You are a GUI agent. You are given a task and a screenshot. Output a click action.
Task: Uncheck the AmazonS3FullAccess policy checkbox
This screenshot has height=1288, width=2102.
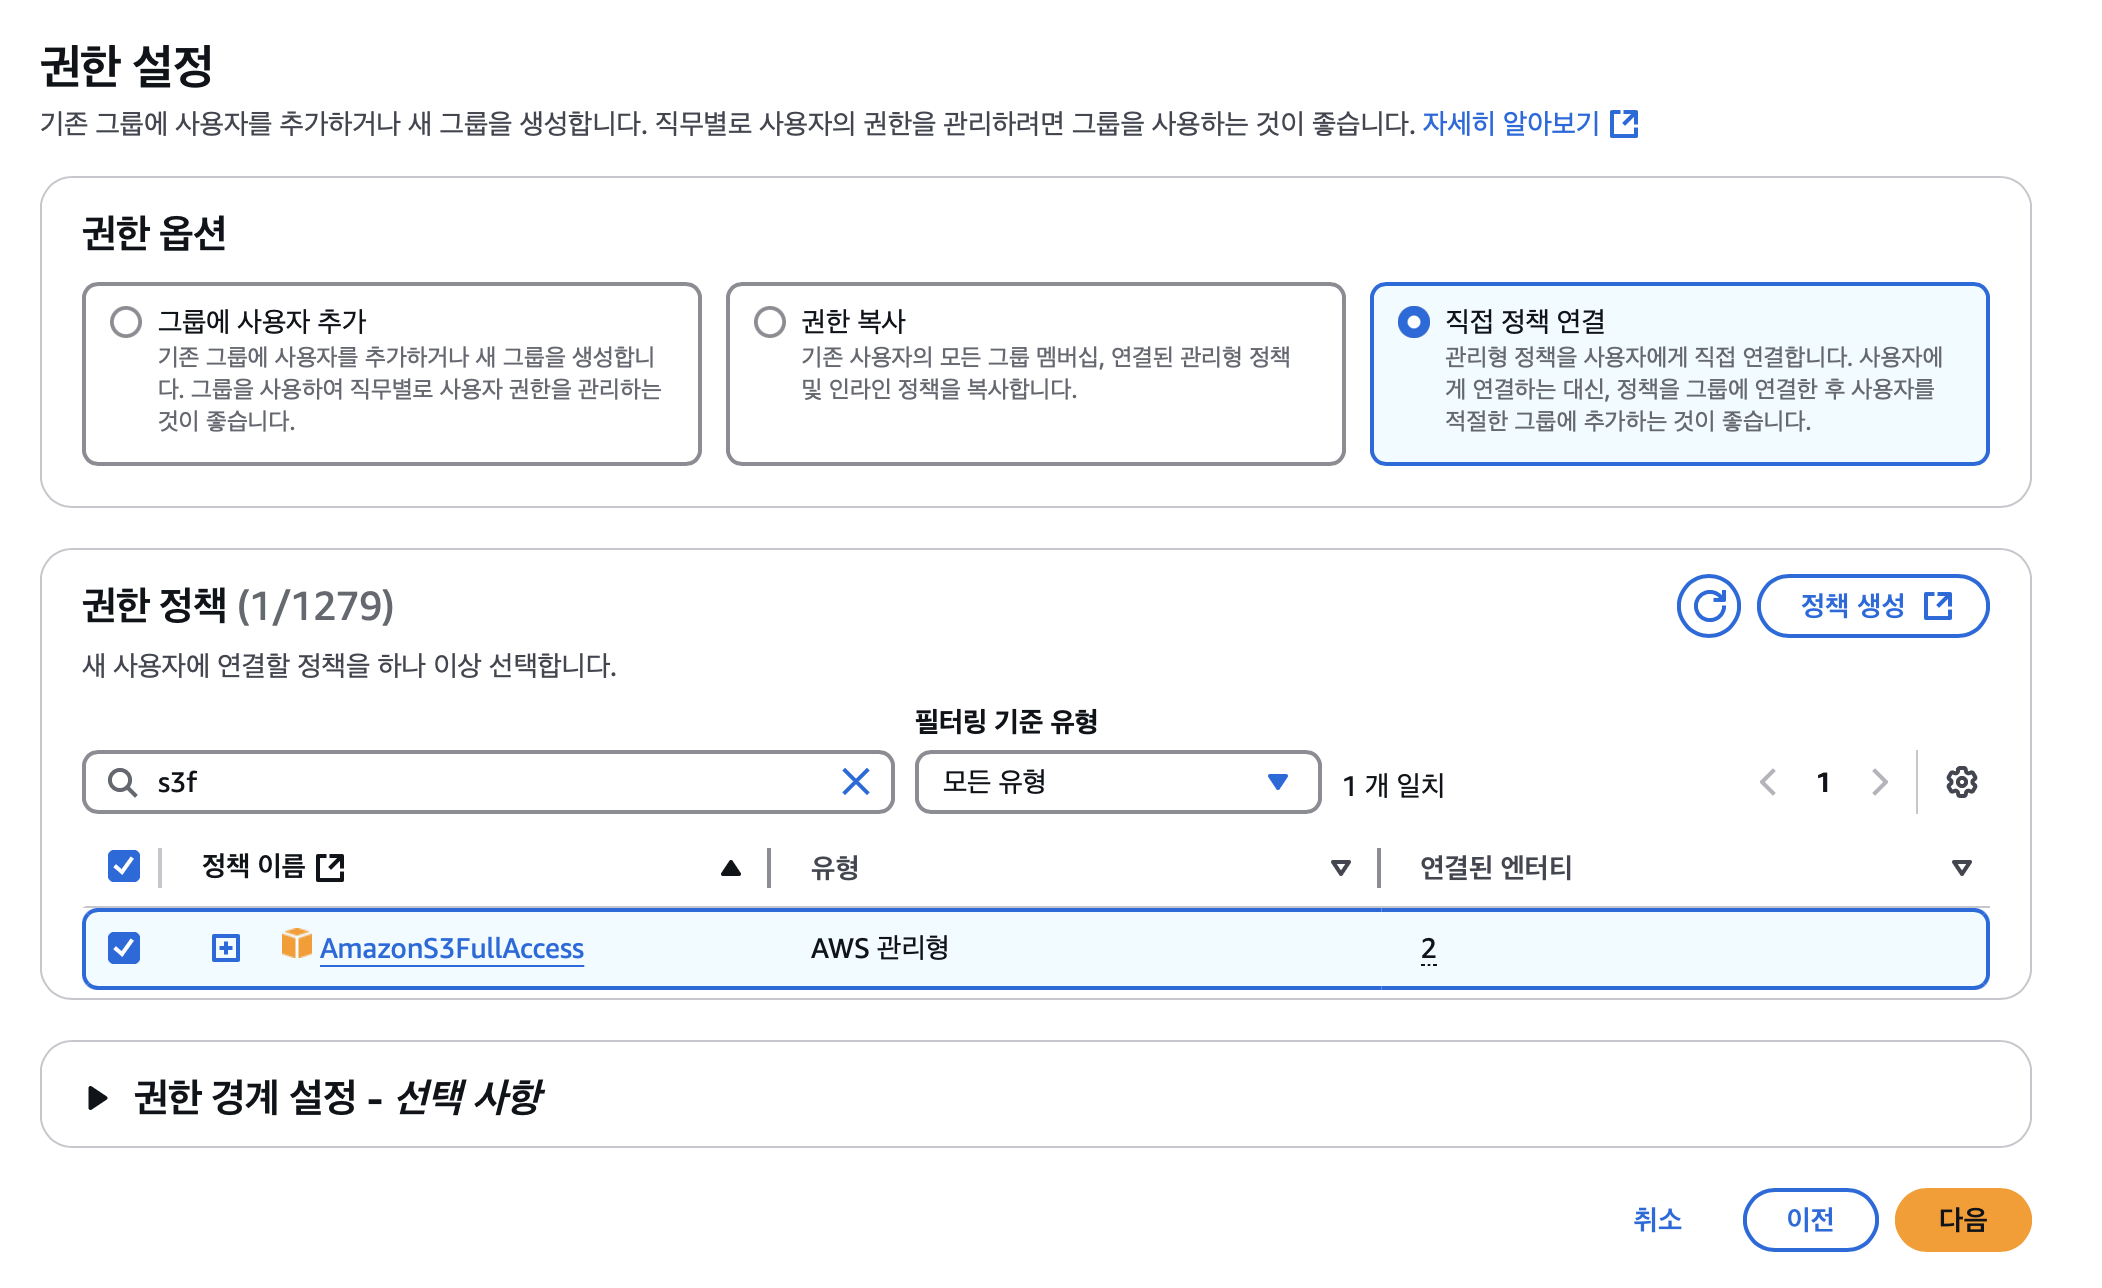[124, 948]
